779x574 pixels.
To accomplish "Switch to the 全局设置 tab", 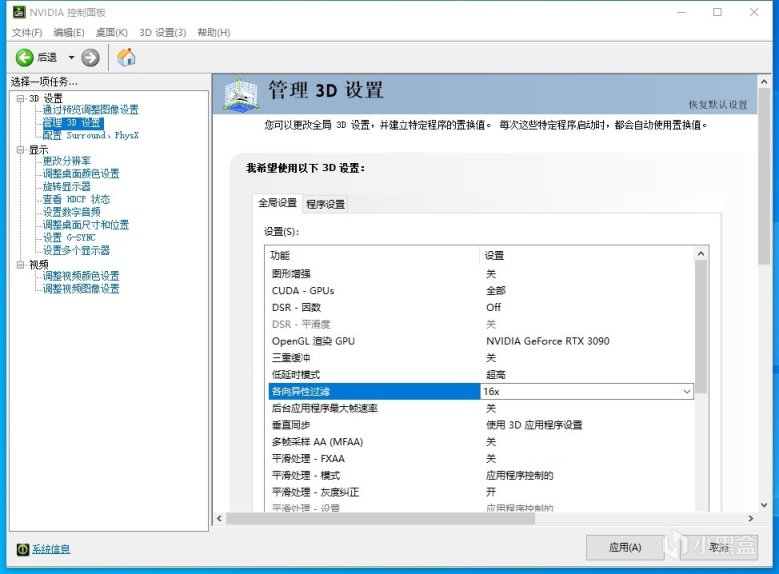I will click(x=277, y=202).
